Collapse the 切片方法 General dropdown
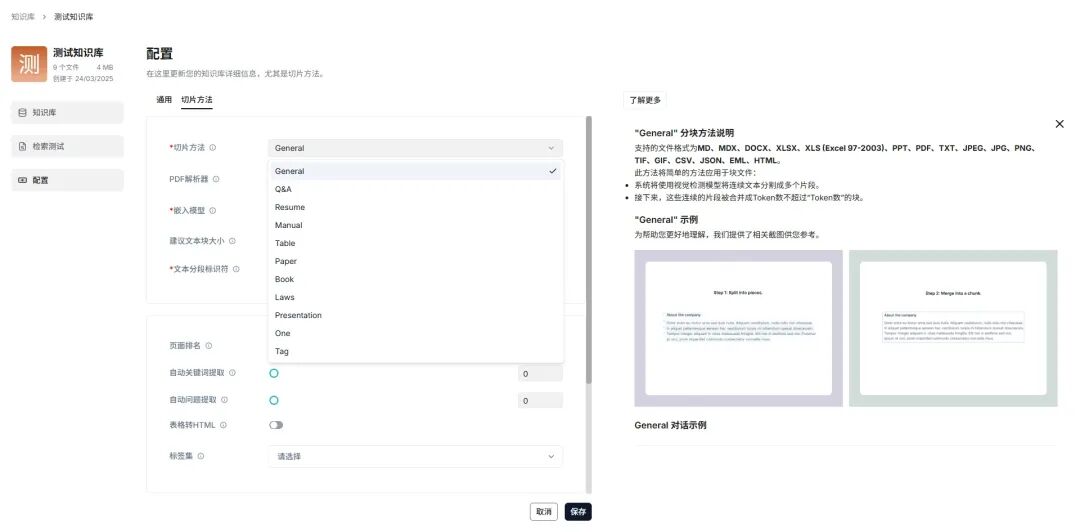The image size is (1080, 532). (x=415, y=148)
